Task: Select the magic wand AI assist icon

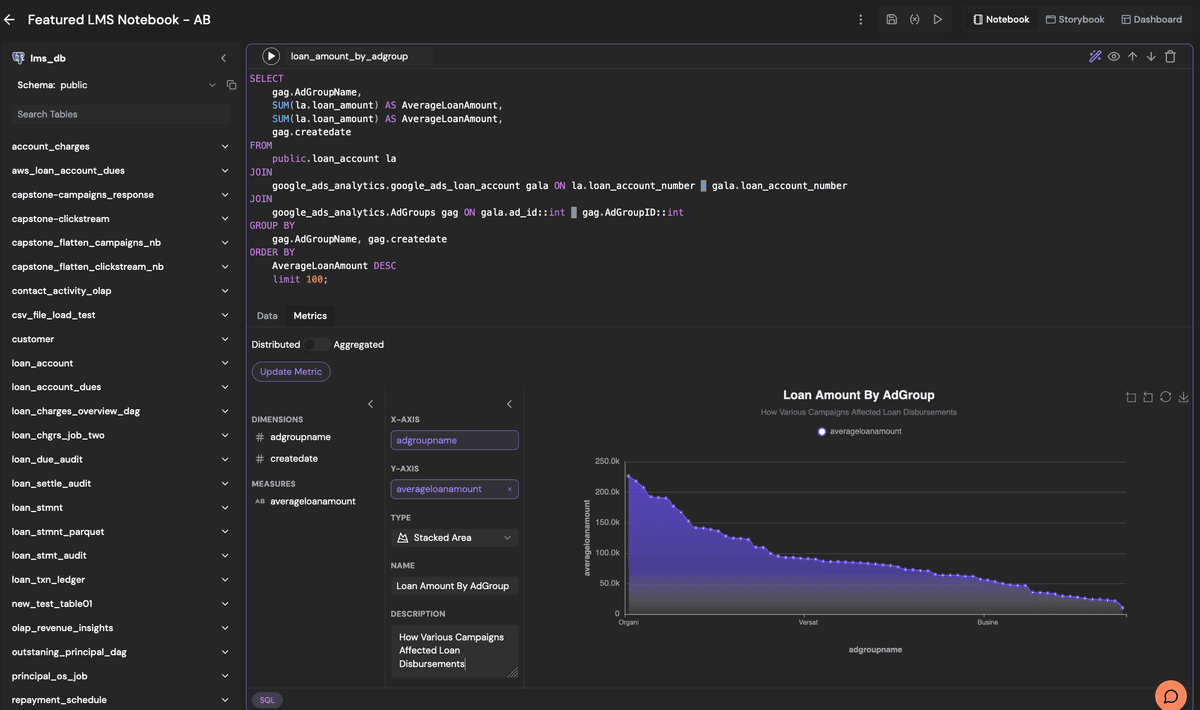Action: (1095, 57)
